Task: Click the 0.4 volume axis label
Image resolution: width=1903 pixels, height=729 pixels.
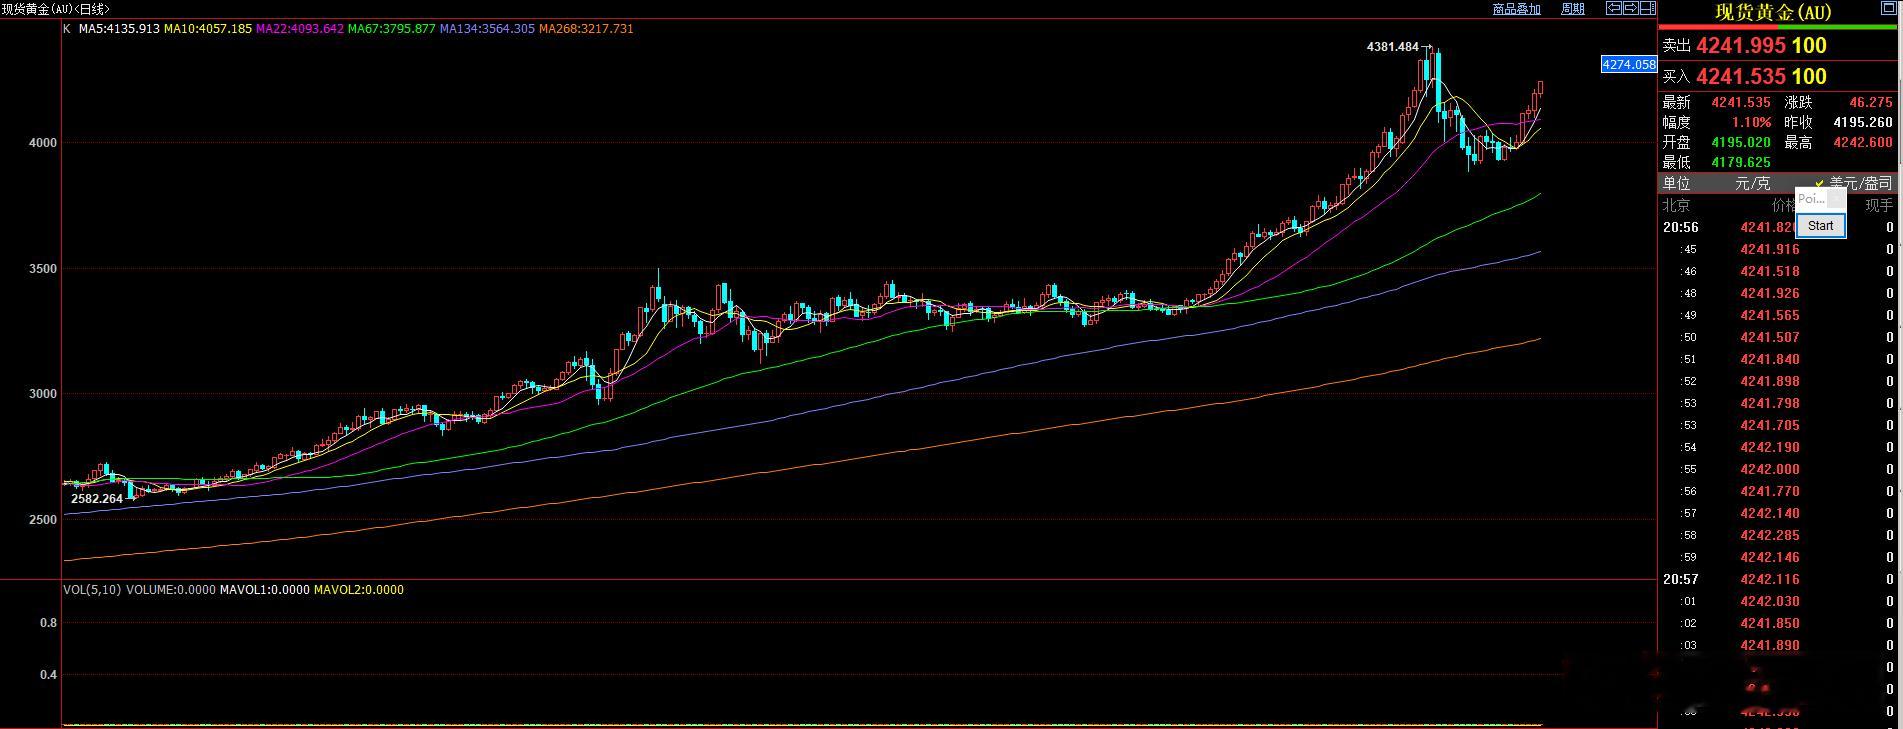Action: pos(48,675)
